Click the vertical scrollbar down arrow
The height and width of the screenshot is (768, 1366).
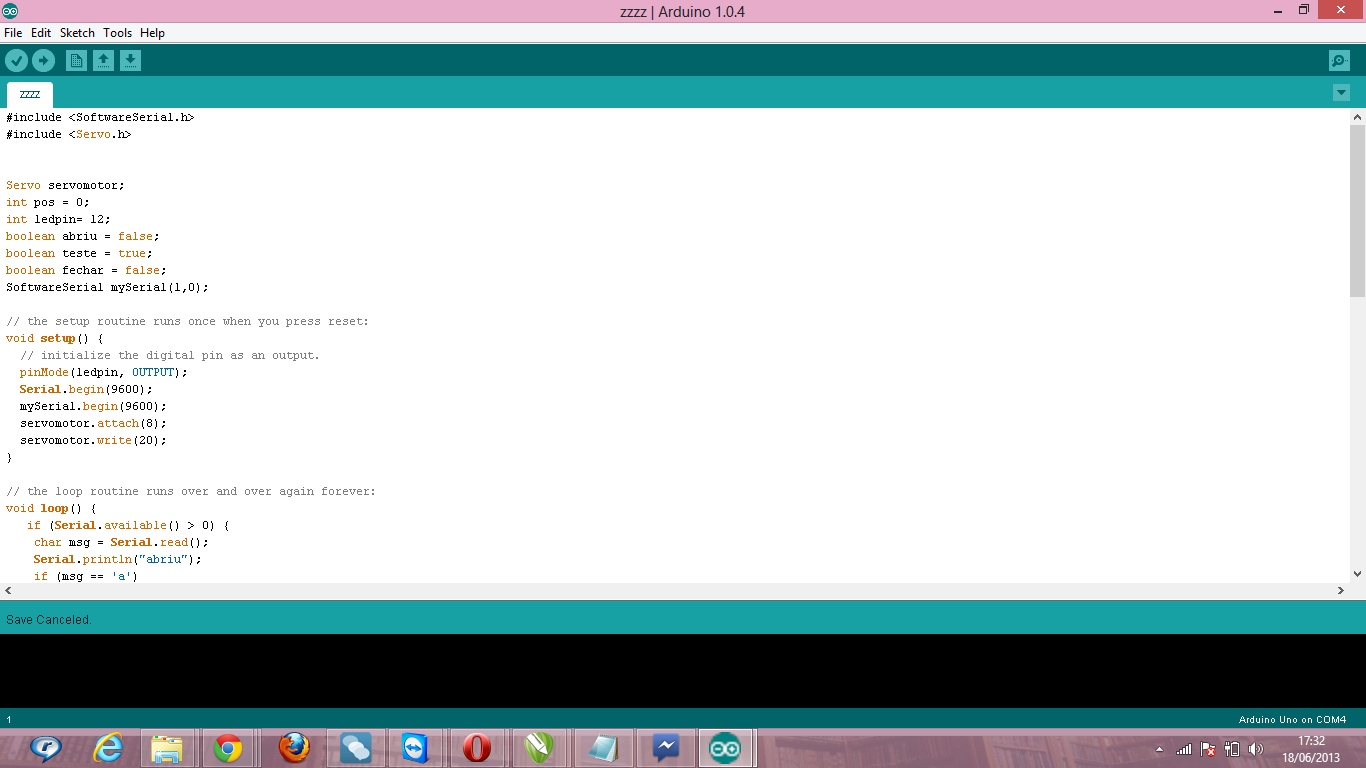[x=1357, y=574]
